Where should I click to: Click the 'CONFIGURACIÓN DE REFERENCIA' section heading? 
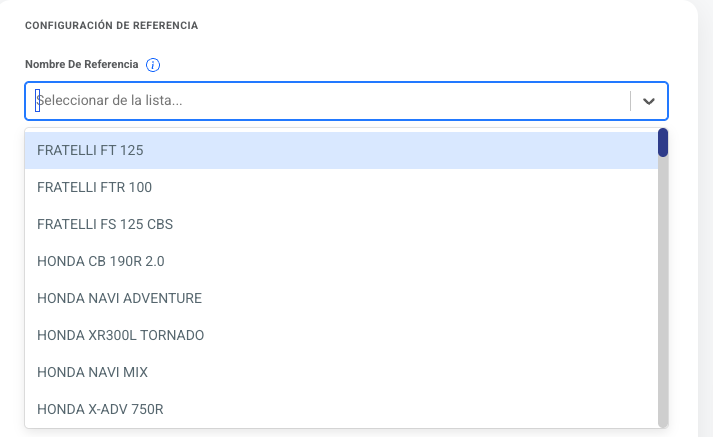pos(111,25)
